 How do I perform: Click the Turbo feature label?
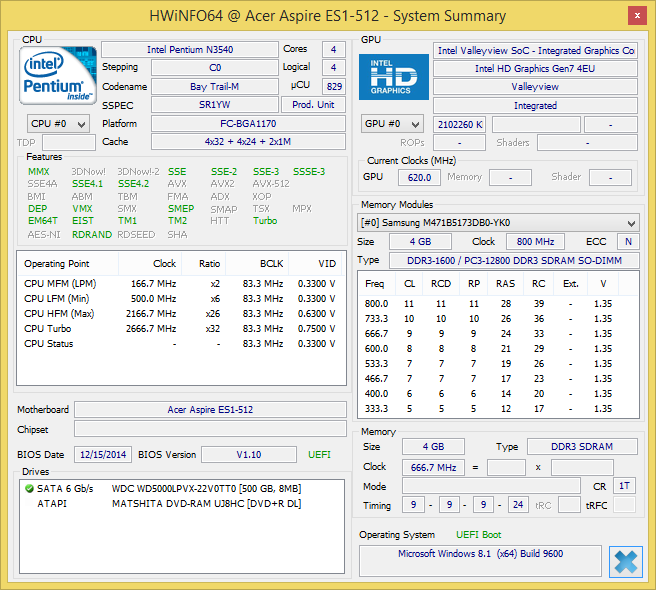(264, 221)
